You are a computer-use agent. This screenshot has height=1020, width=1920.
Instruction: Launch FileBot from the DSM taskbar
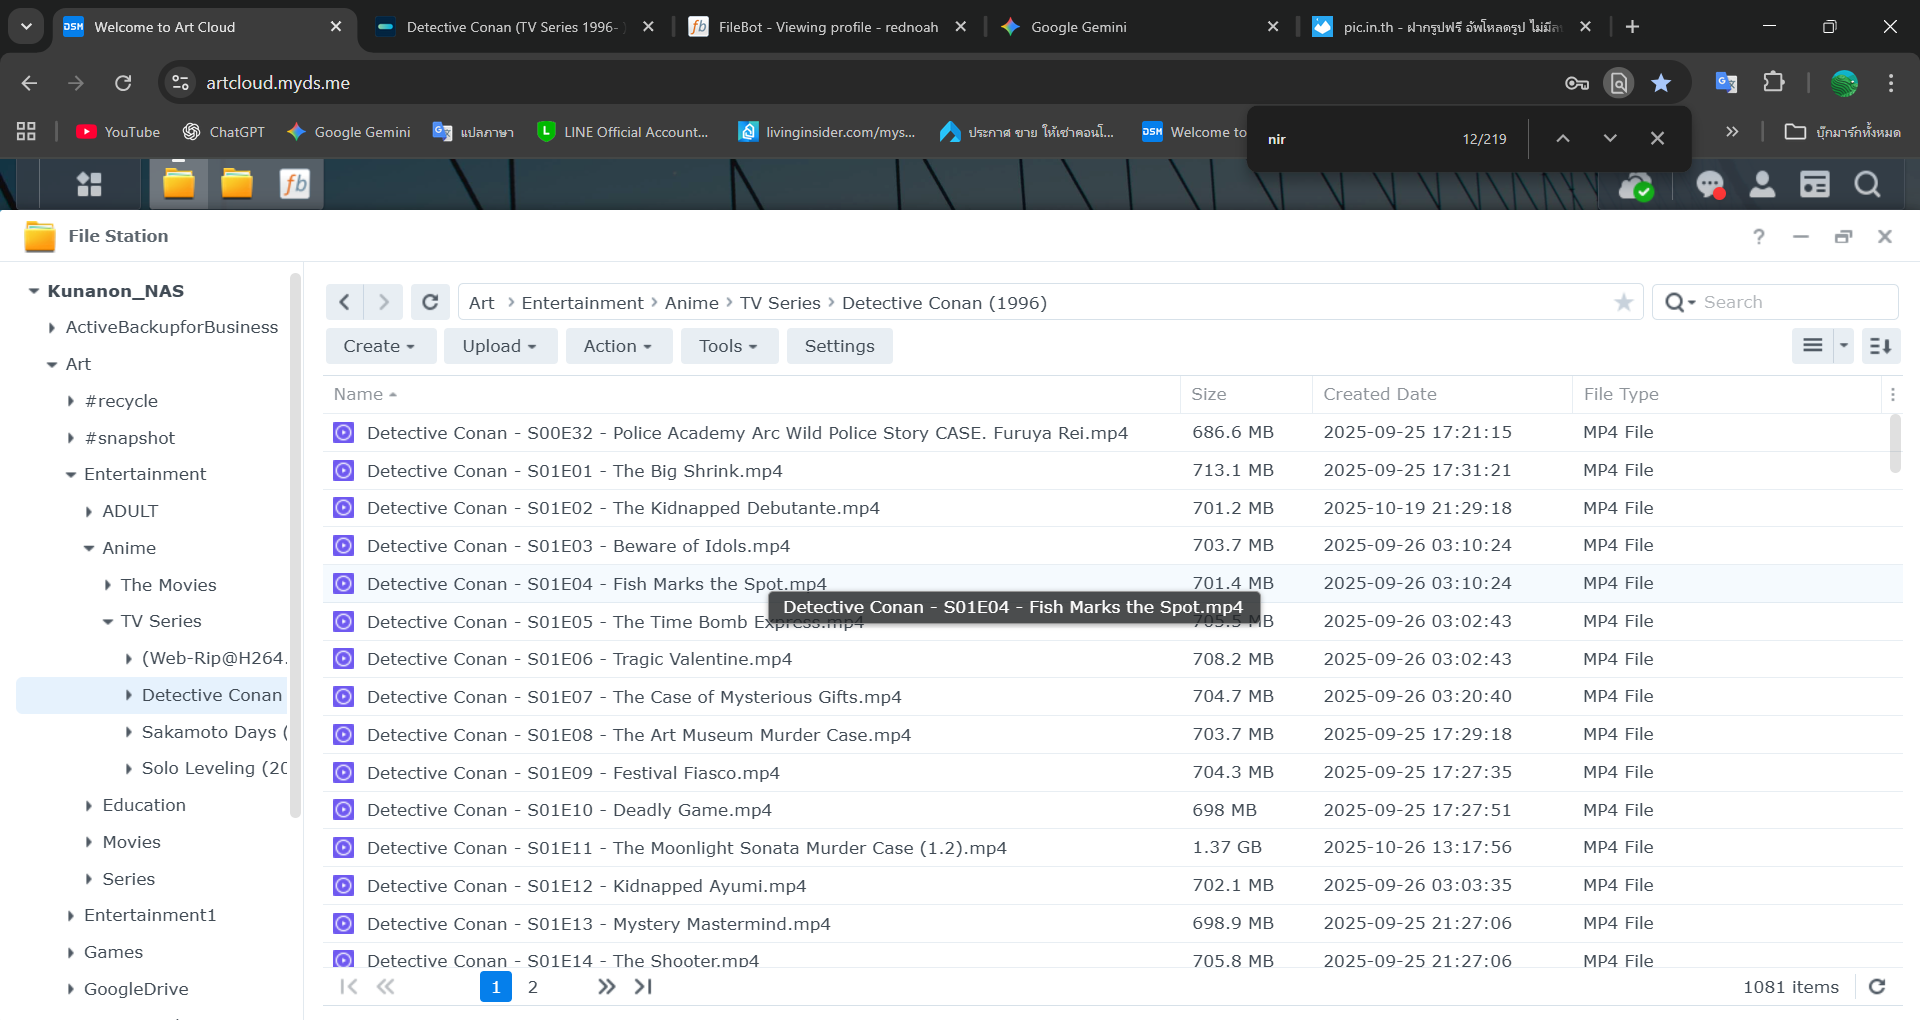296,184
